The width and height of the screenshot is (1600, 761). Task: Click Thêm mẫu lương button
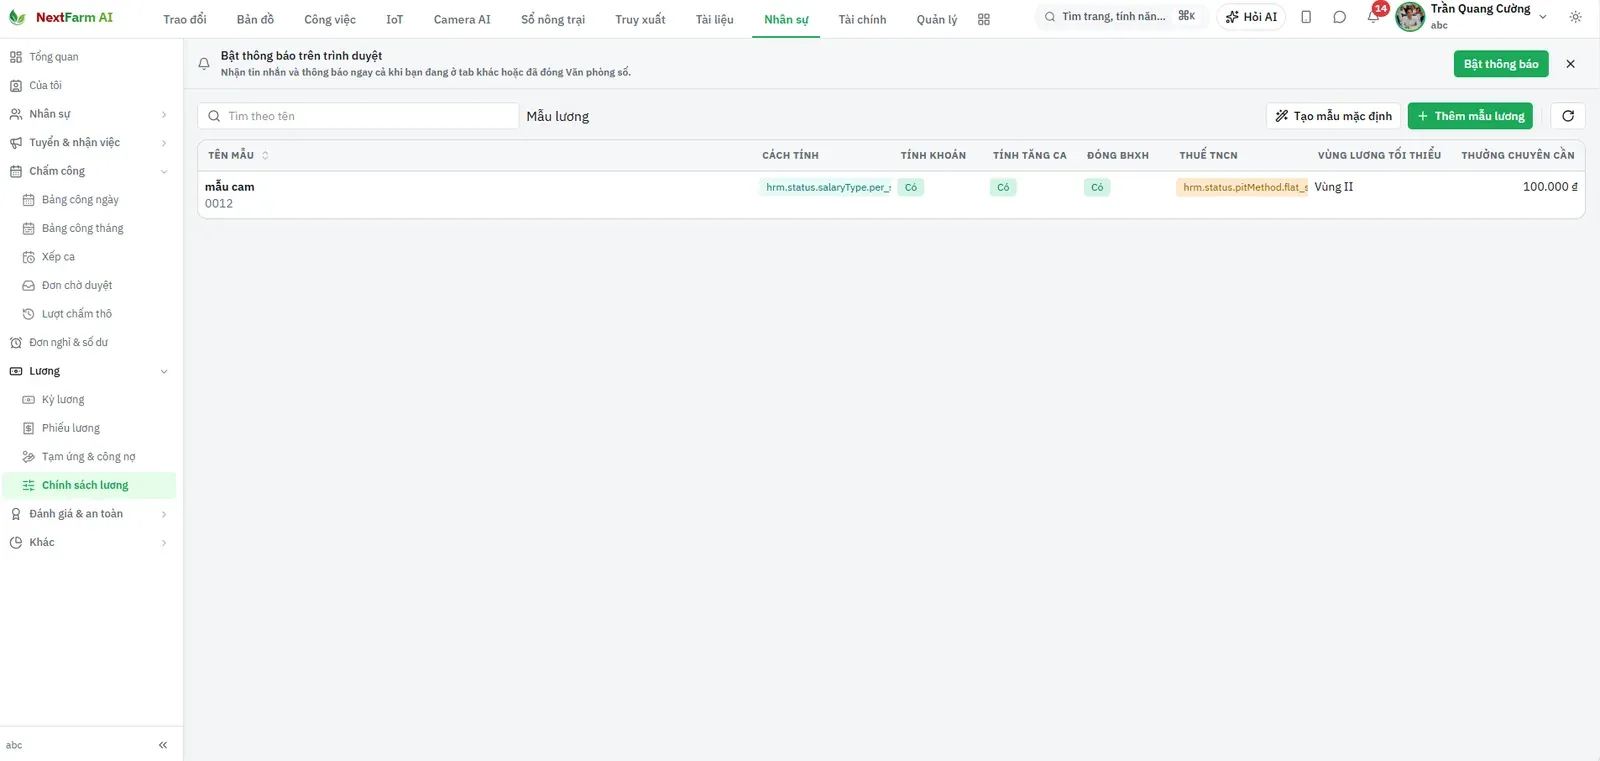tap(1470, 116)
